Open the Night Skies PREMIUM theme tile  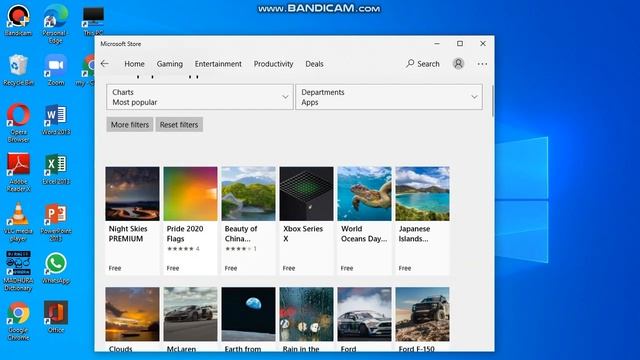click(x=132, y=220)
